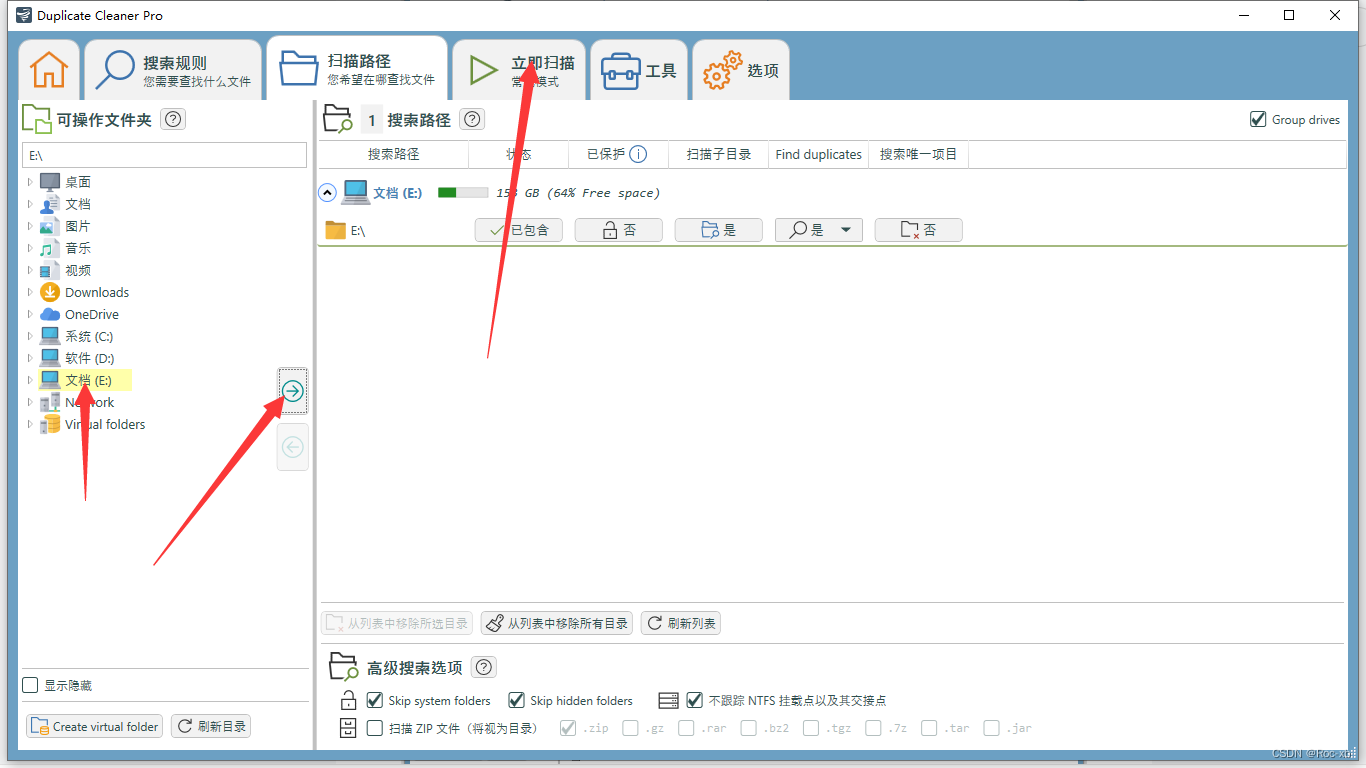This screenshot has height=768, width=1366.
Task: Click the help icon beside 可操作文件夹
Action: pos(173,120)
